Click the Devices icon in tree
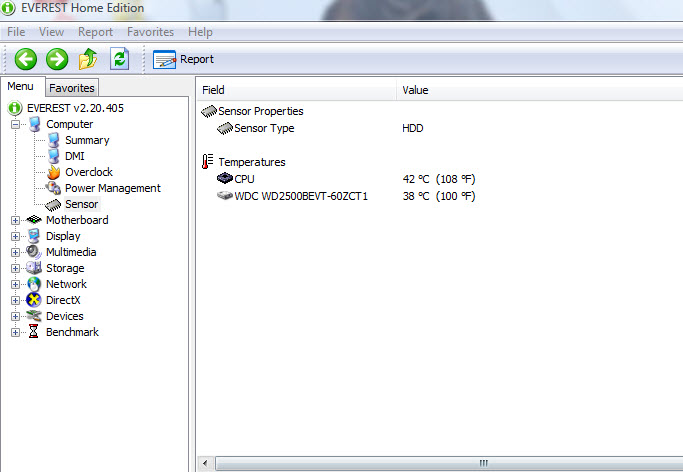The width and height of the screenshot is (683, 472). click(x=34, y=316)
